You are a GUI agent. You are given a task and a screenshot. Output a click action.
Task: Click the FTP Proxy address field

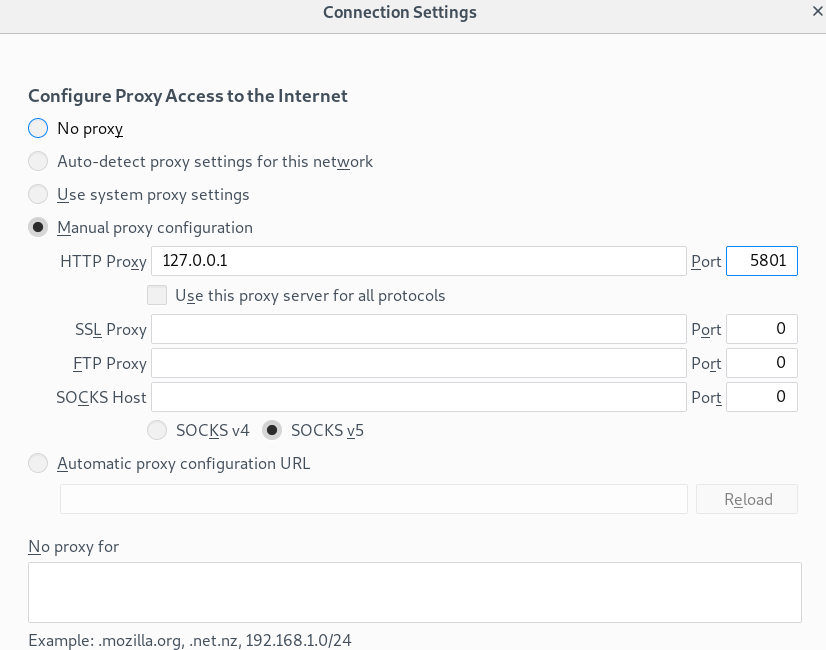point(418,363)
